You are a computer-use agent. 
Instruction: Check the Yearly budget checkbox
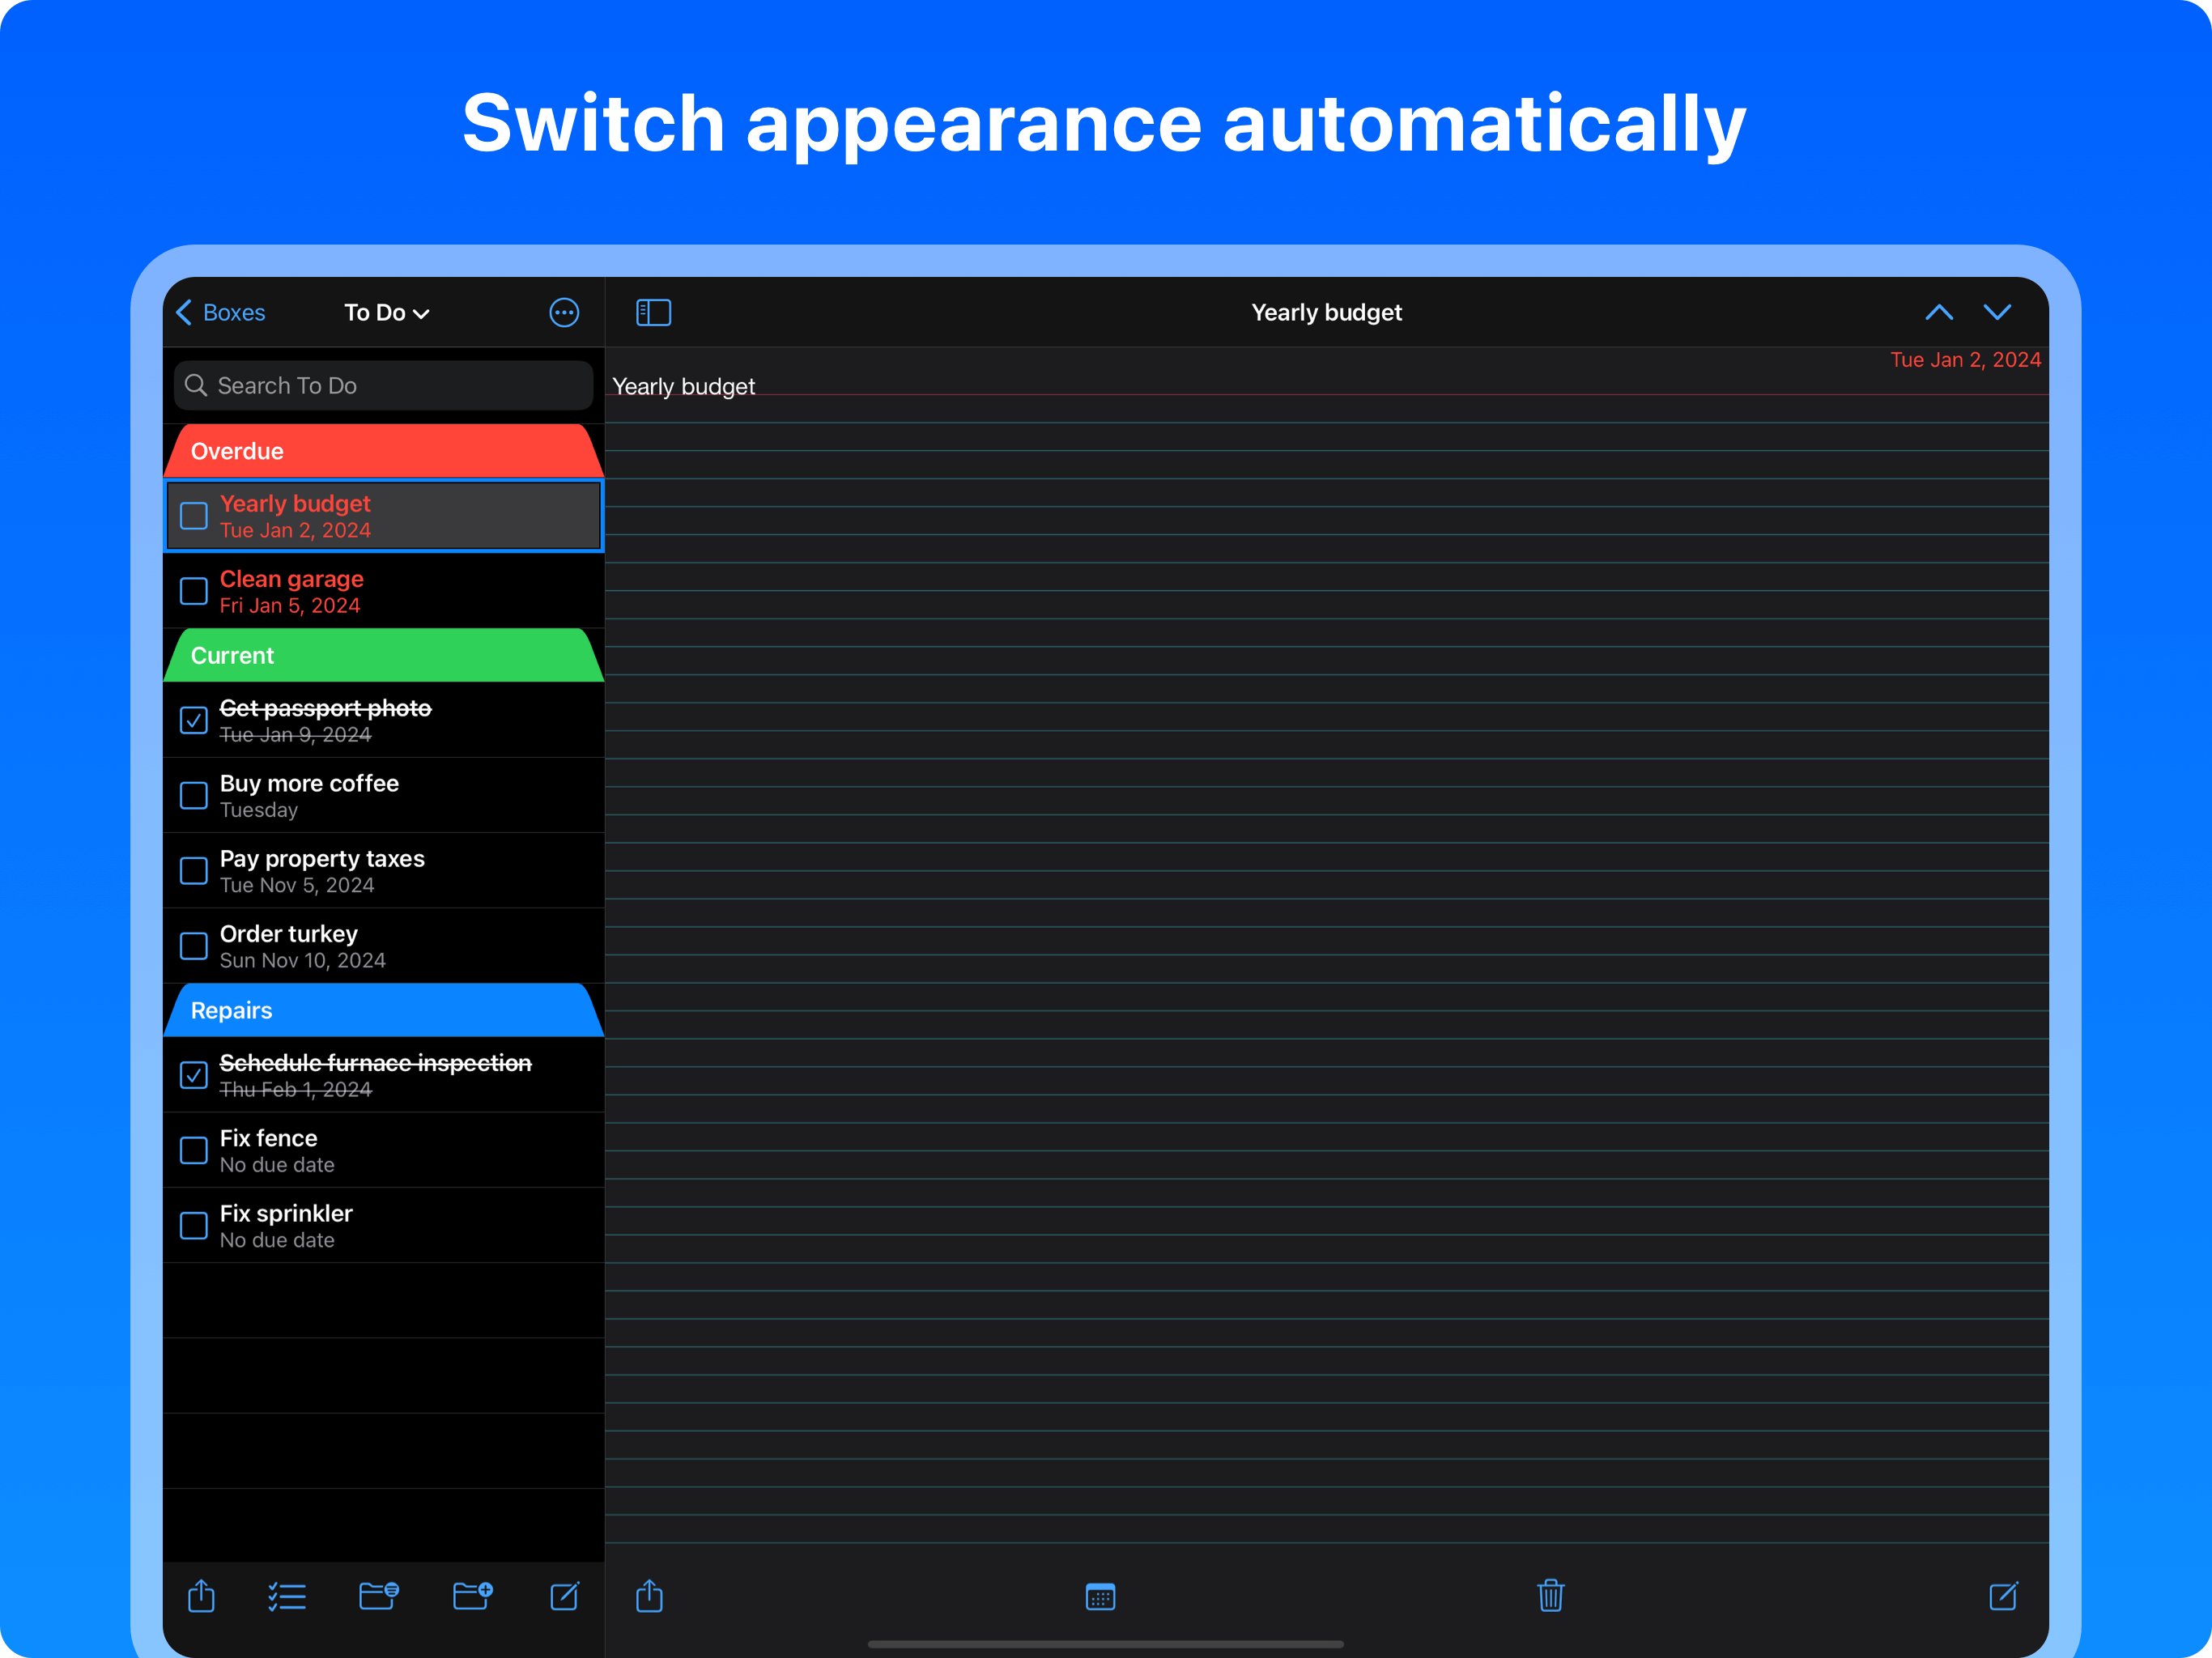click(x=193, y=516)
